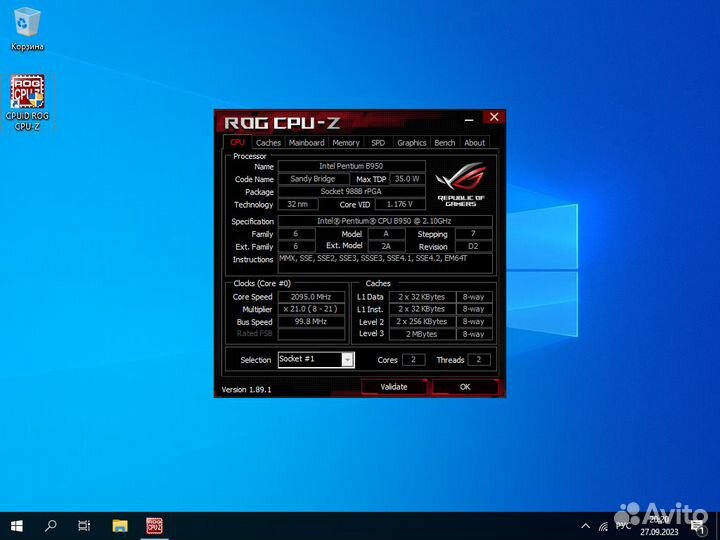This screenshot has width=720, height=540.
Task: Open File Explorer from the taskbar
Action: pyautogui.click(x=120, y=526)
